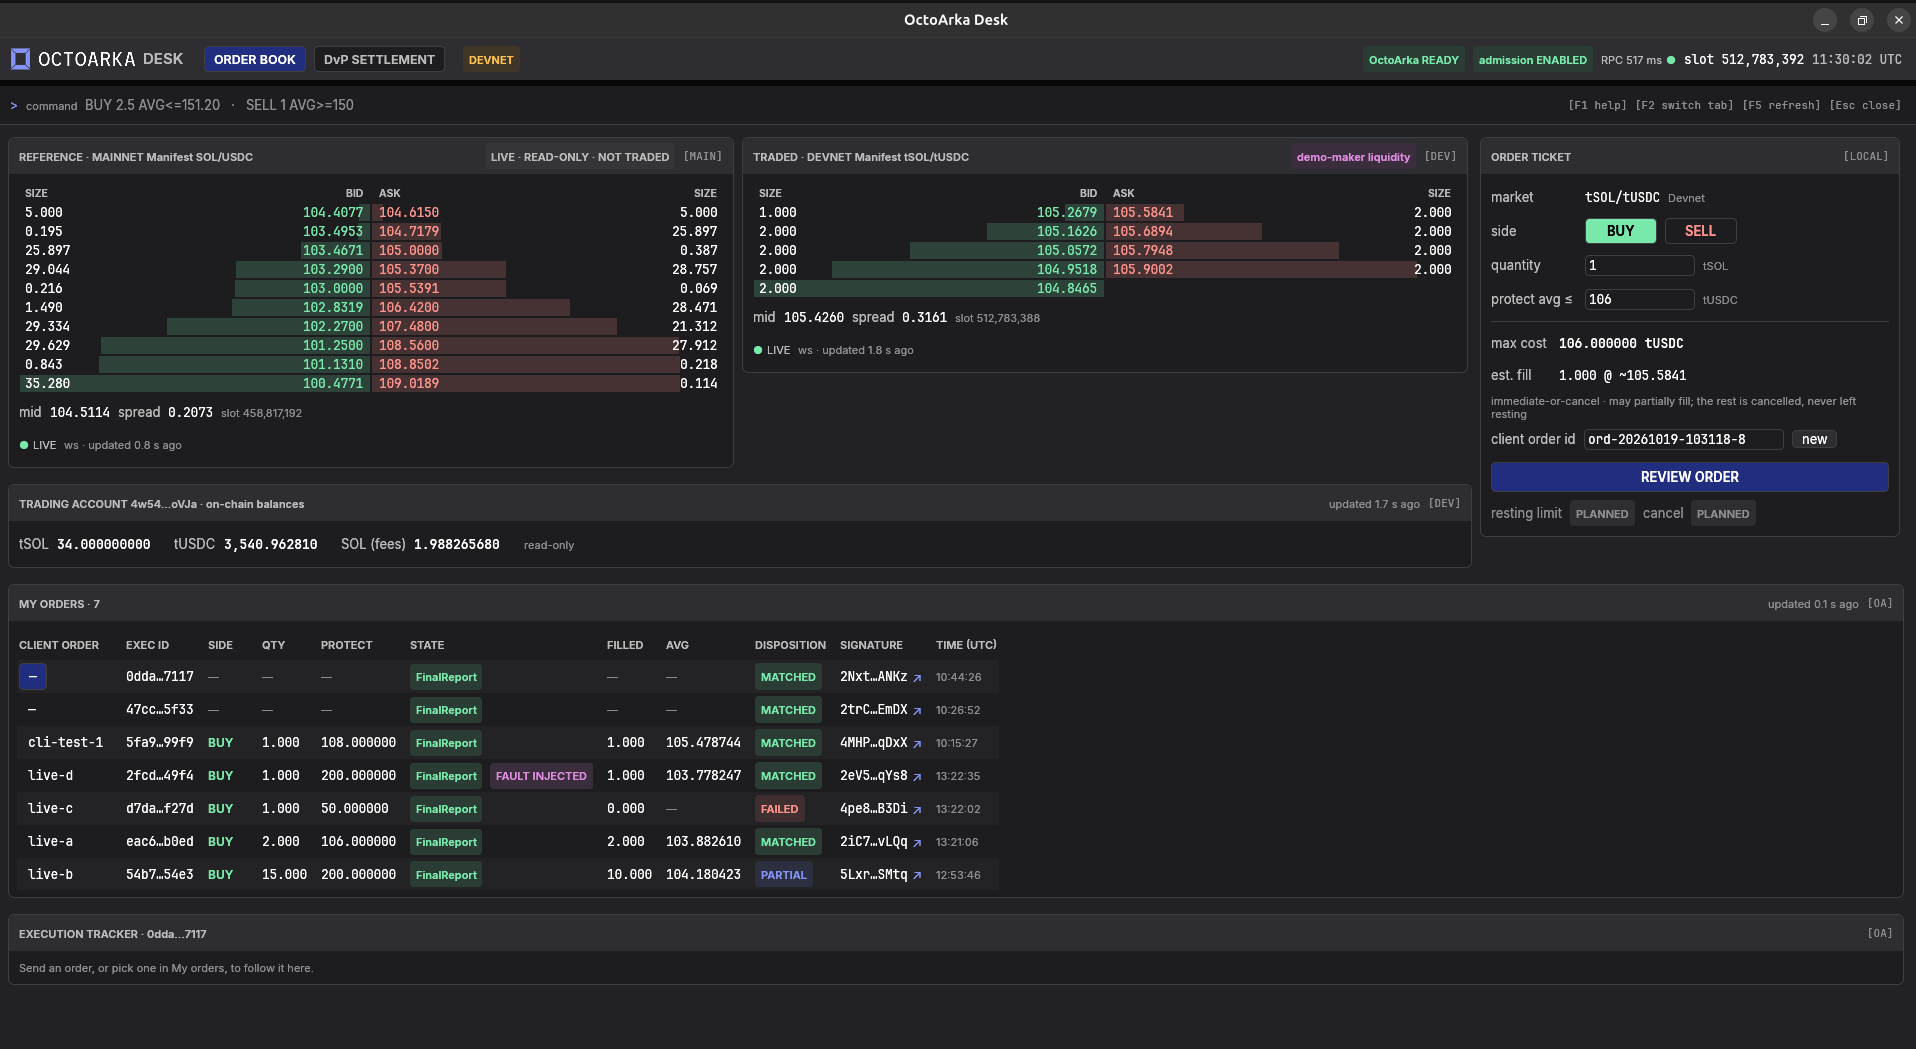Click OctoArka READY status badge

1413,60
